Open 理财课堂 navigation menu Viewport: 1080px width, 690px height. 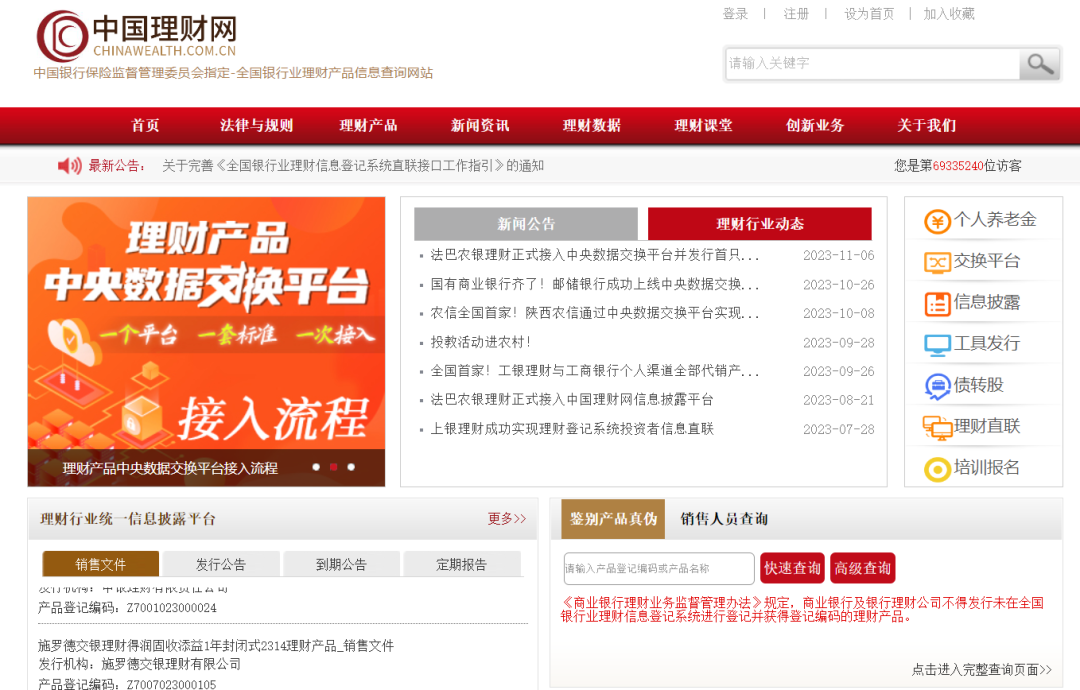703,125
